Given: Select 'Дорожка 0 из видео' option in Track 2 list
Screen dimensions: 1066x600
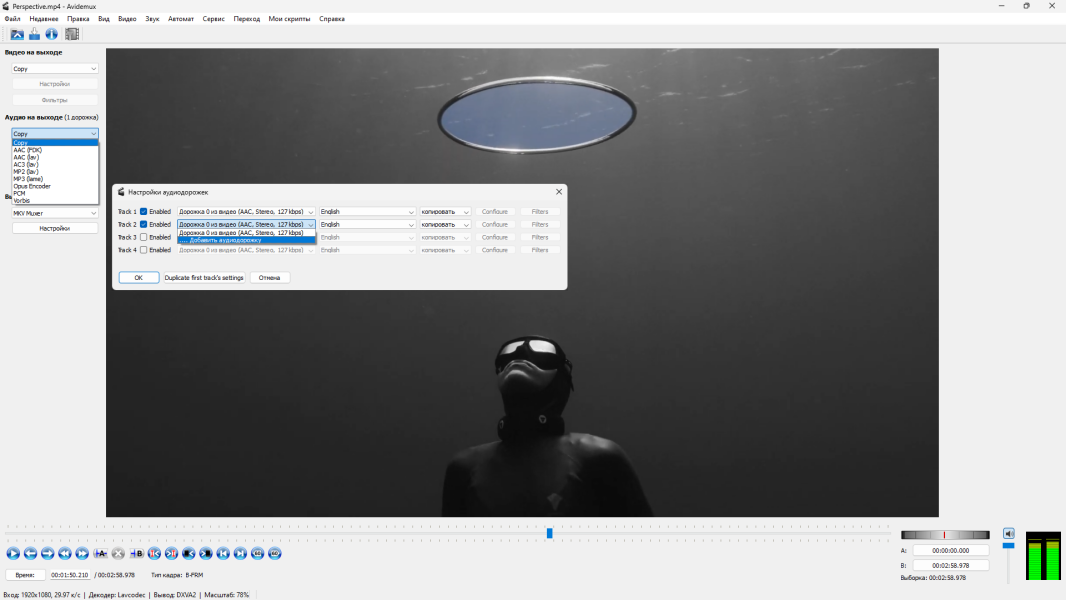Looking at the screenshot, I should [x=246, y=232].
